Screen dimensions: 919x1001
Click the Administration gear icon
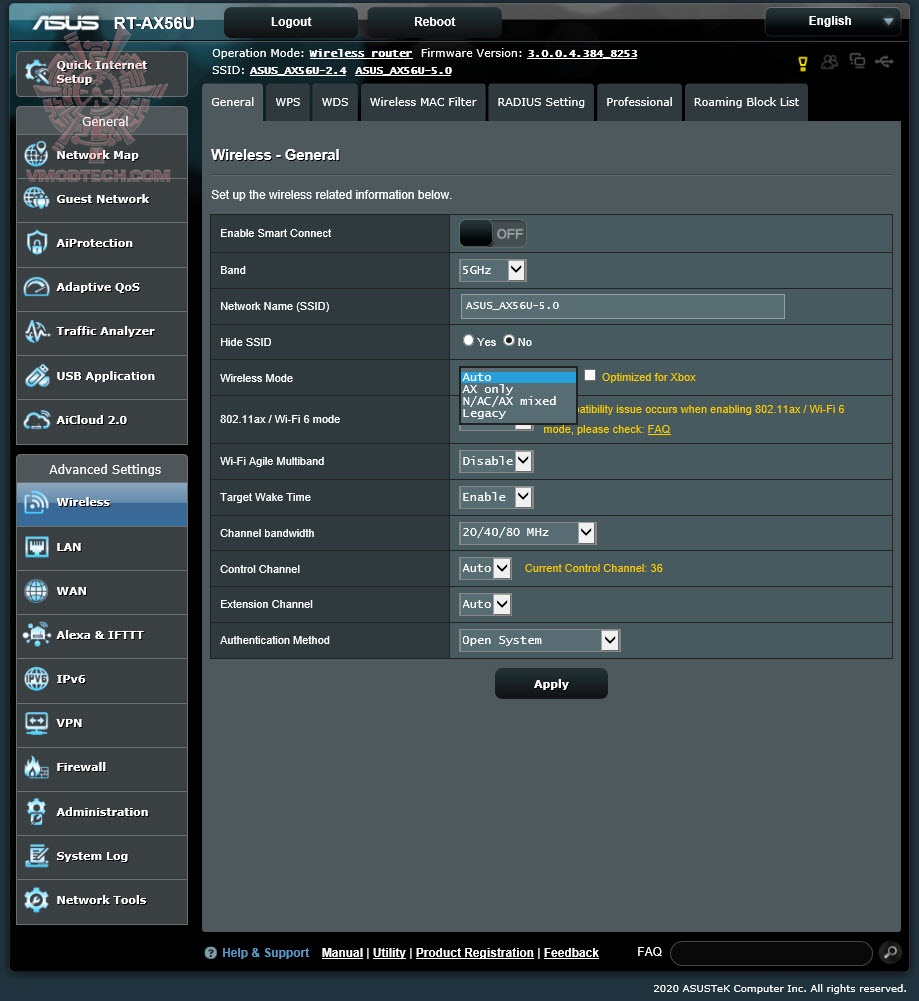point(36,811)
